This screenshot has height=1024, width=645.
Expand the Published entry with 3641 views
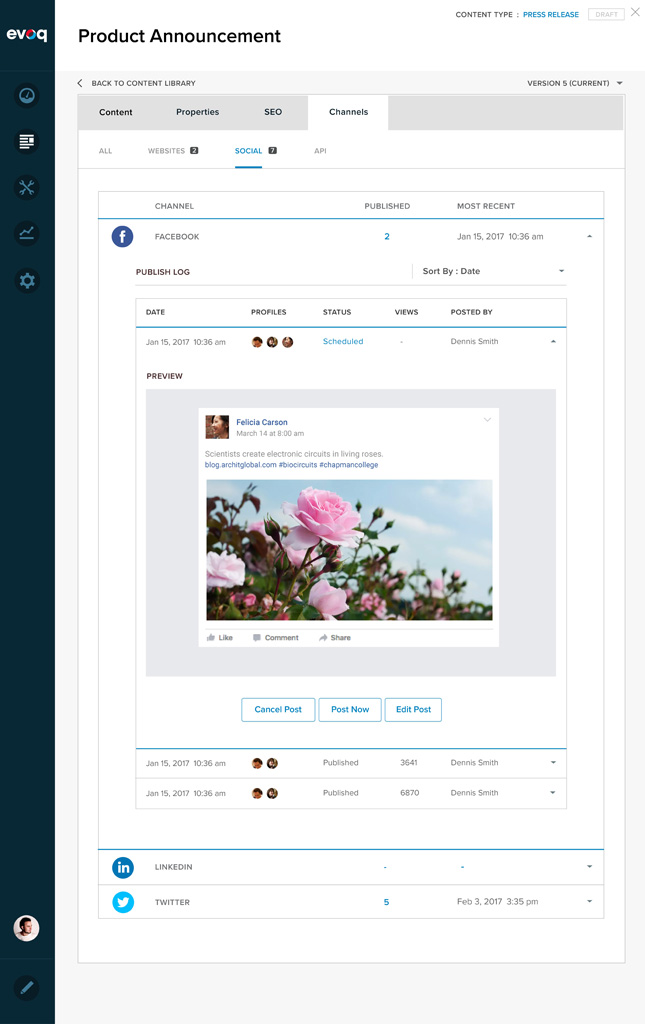pyautogui.click(x=553, y=763)
